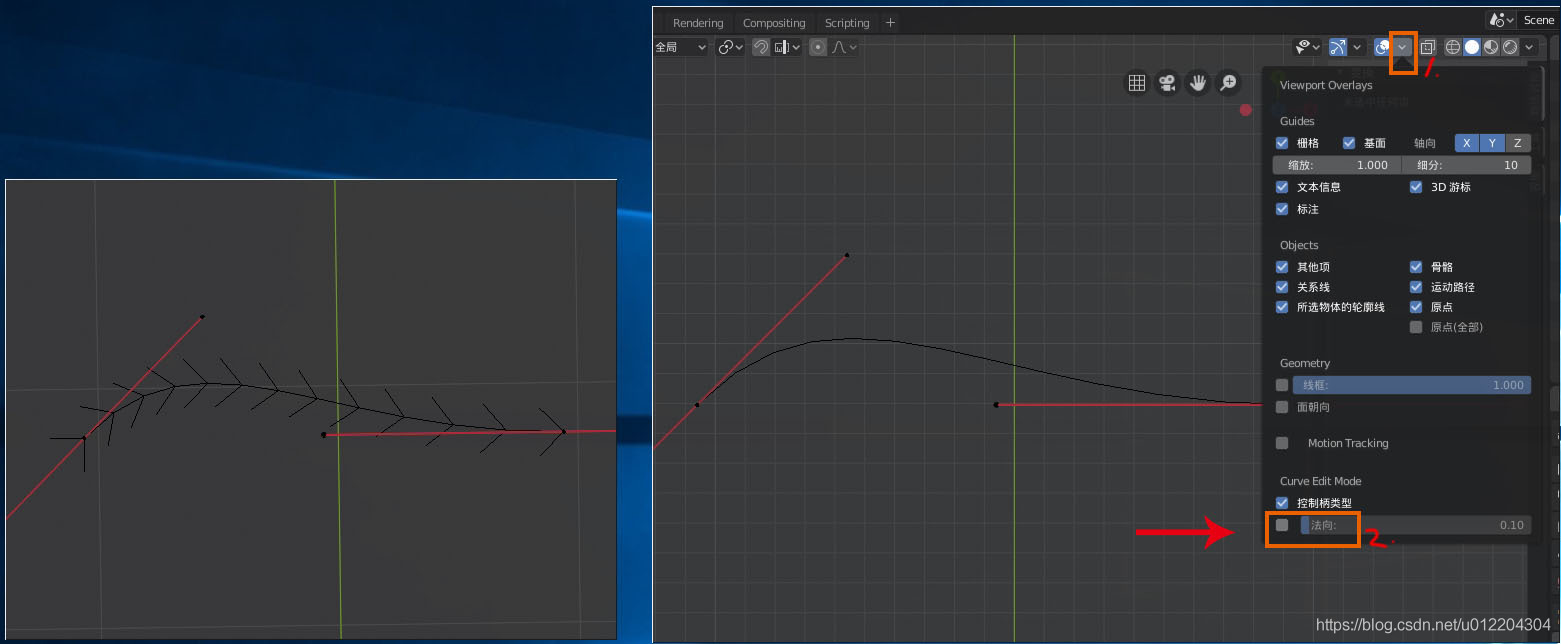Click the add workspace plus button
The image size is (1561, 644).
click(x=890, y=23)
